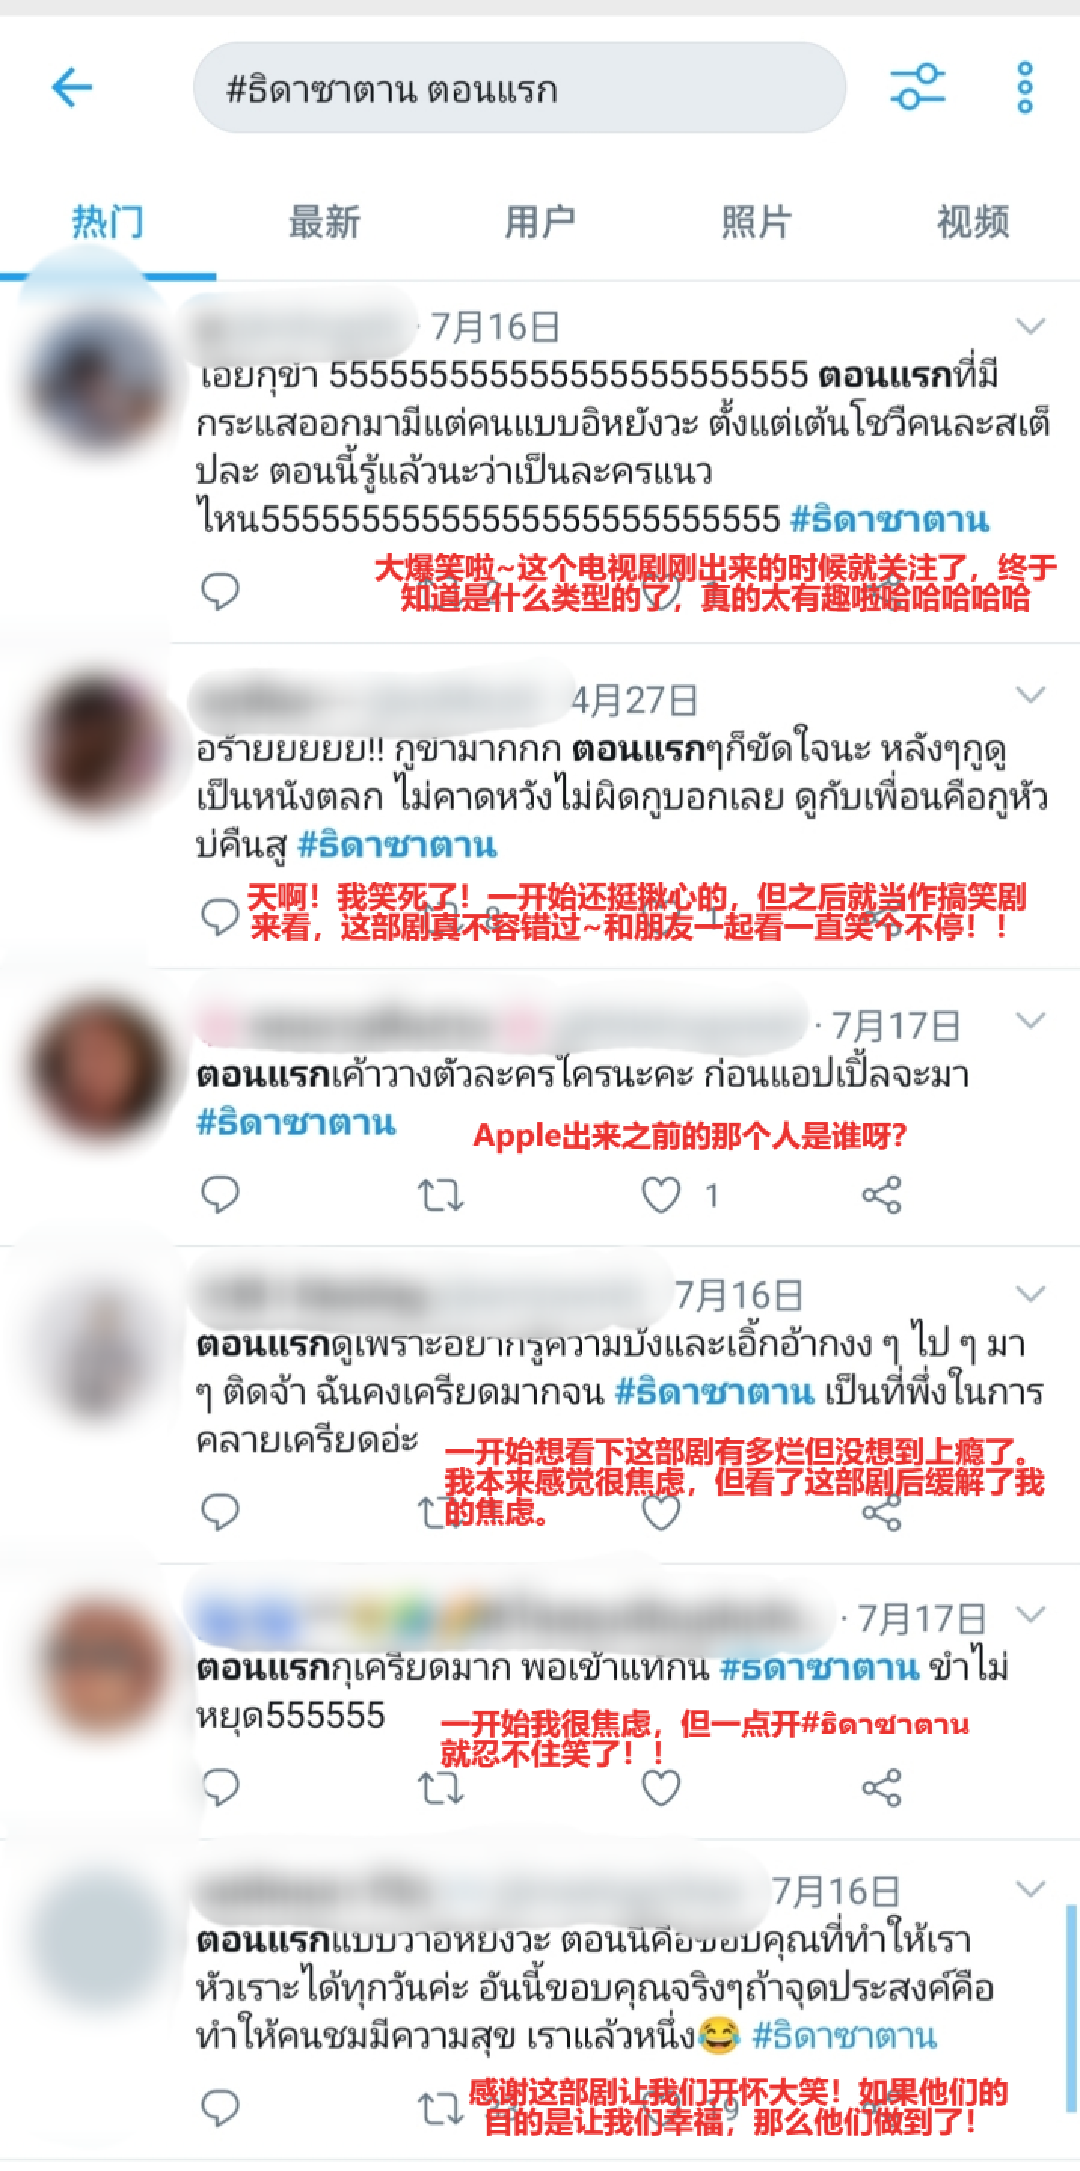The image size is (1080, 2171).
Task: Share the tweet ending with หยุด555555
Action: pyautogui.click(x=881, y=1787)
